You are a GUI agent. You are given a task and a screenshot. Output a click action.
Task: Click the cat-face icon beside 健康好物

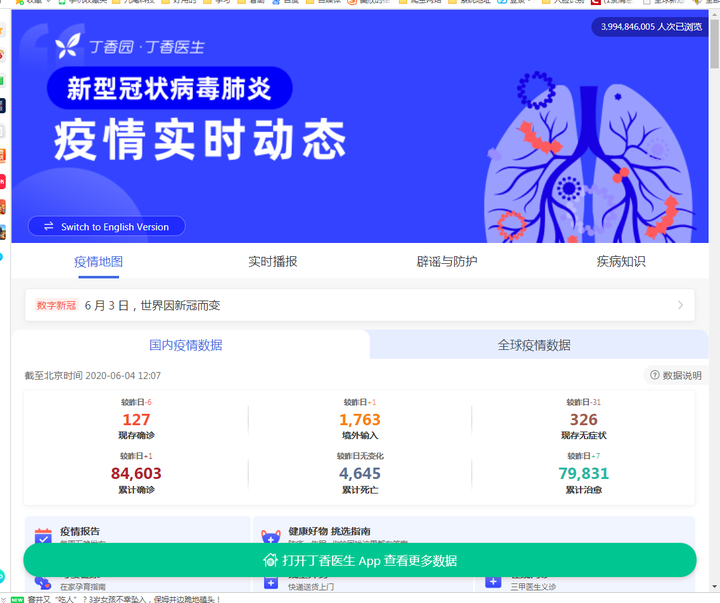click(x=271, y=536)
